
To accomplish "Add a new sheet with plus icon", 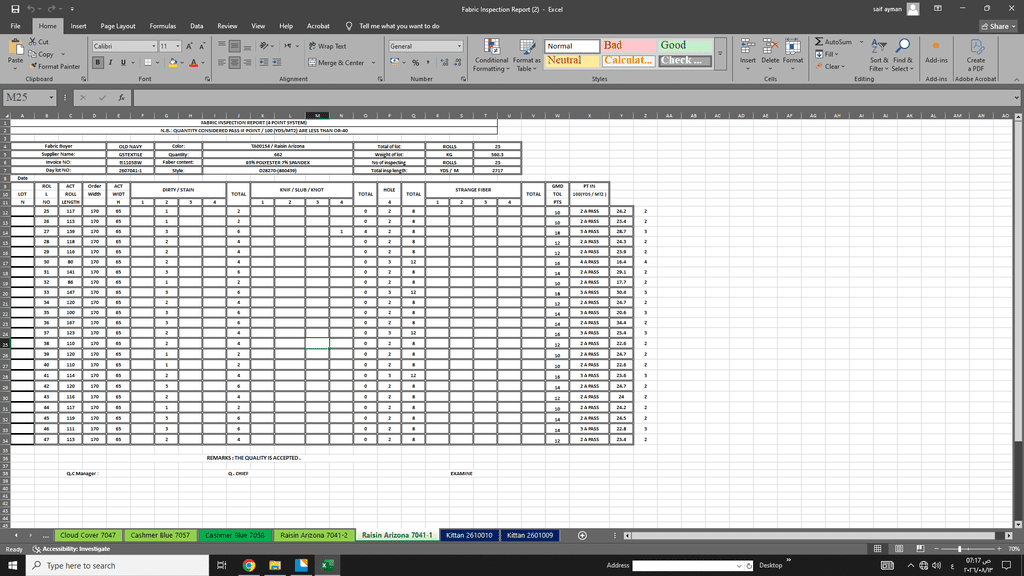I will [583, 536].
